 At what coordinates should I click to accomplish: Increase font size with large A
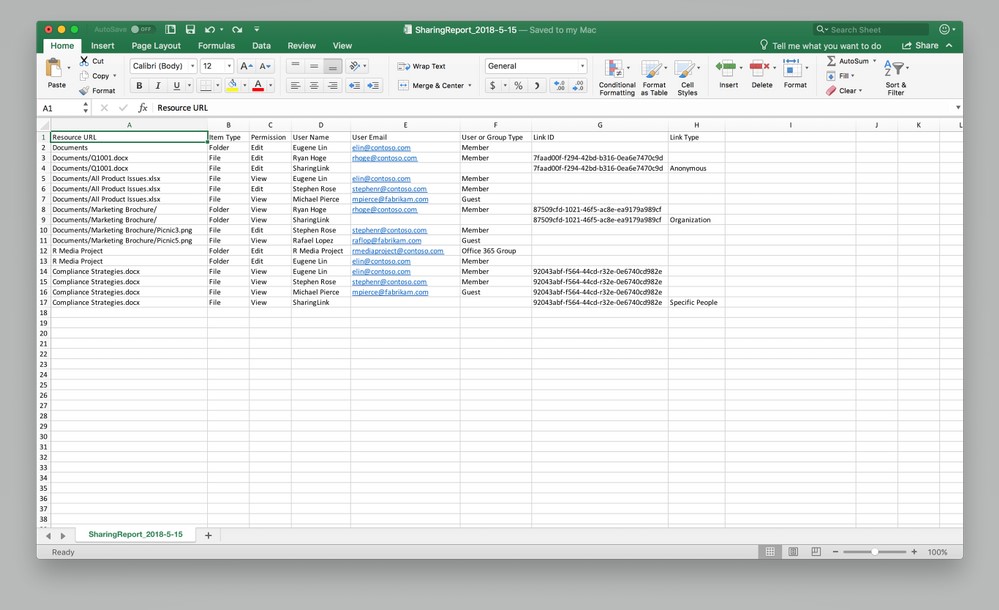tap(246, 66)
